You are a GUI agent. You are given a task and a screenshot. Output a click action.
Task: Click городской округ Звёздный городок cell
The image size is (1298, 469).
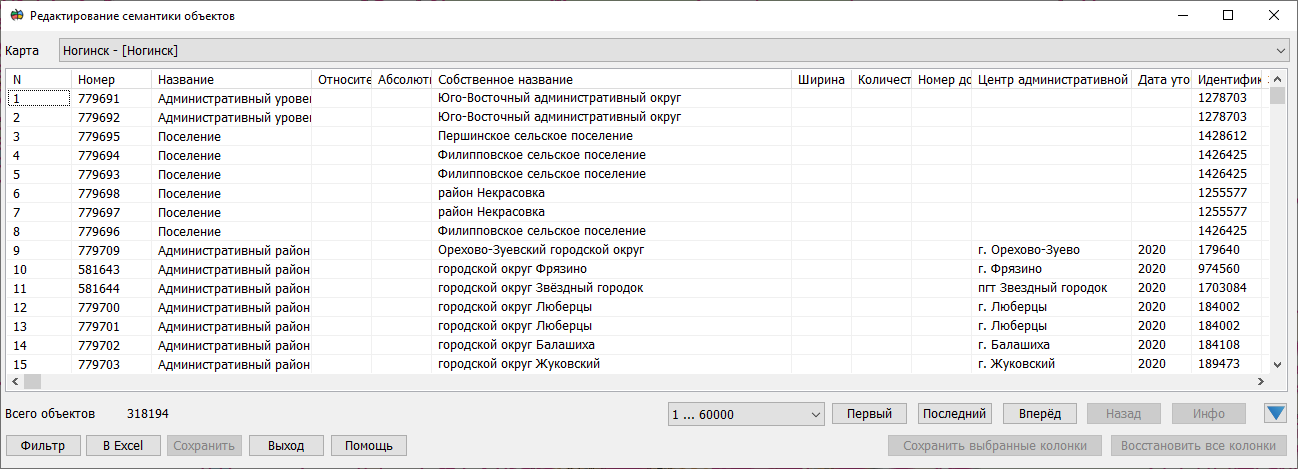[611, 289]
